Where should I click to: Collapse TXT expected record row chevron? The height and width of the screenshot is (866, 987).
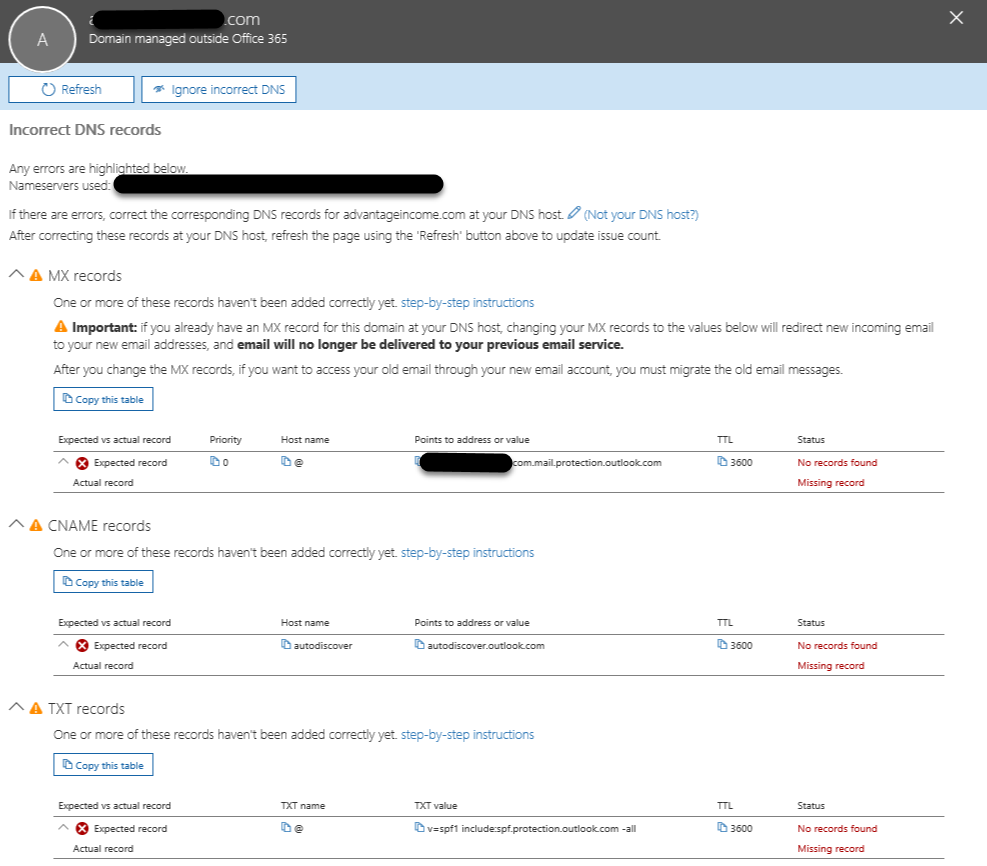click(x=63, y=828)
